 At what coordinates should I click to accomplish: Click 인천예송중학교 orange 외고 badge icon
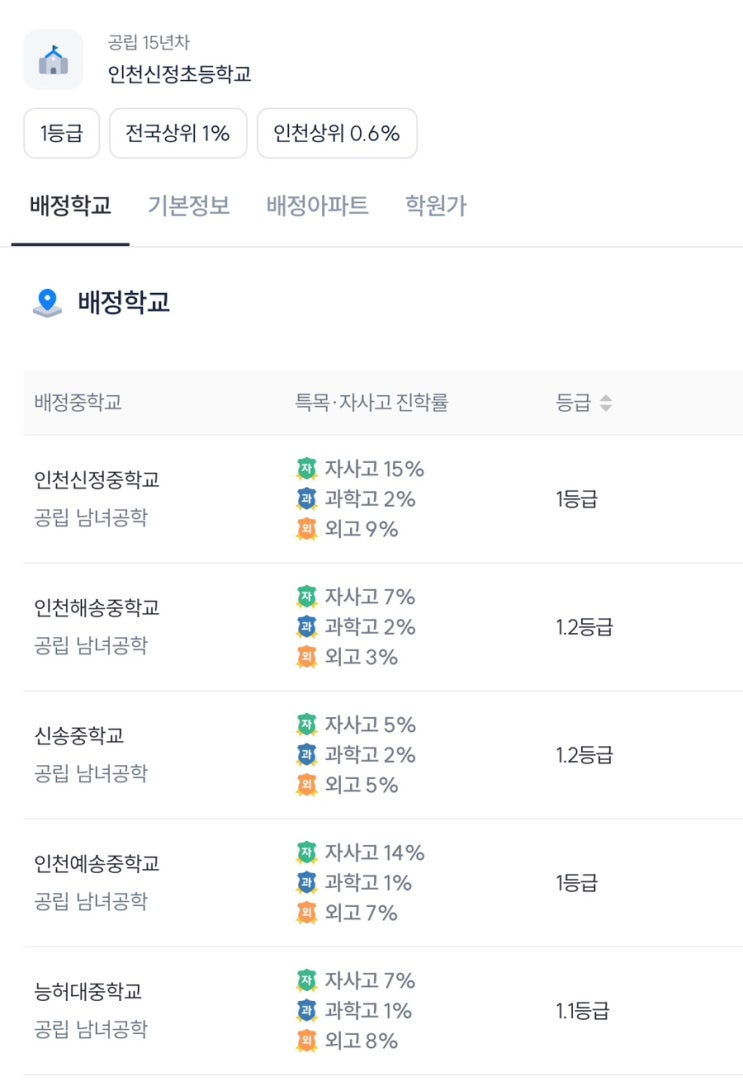pos(306,913)
